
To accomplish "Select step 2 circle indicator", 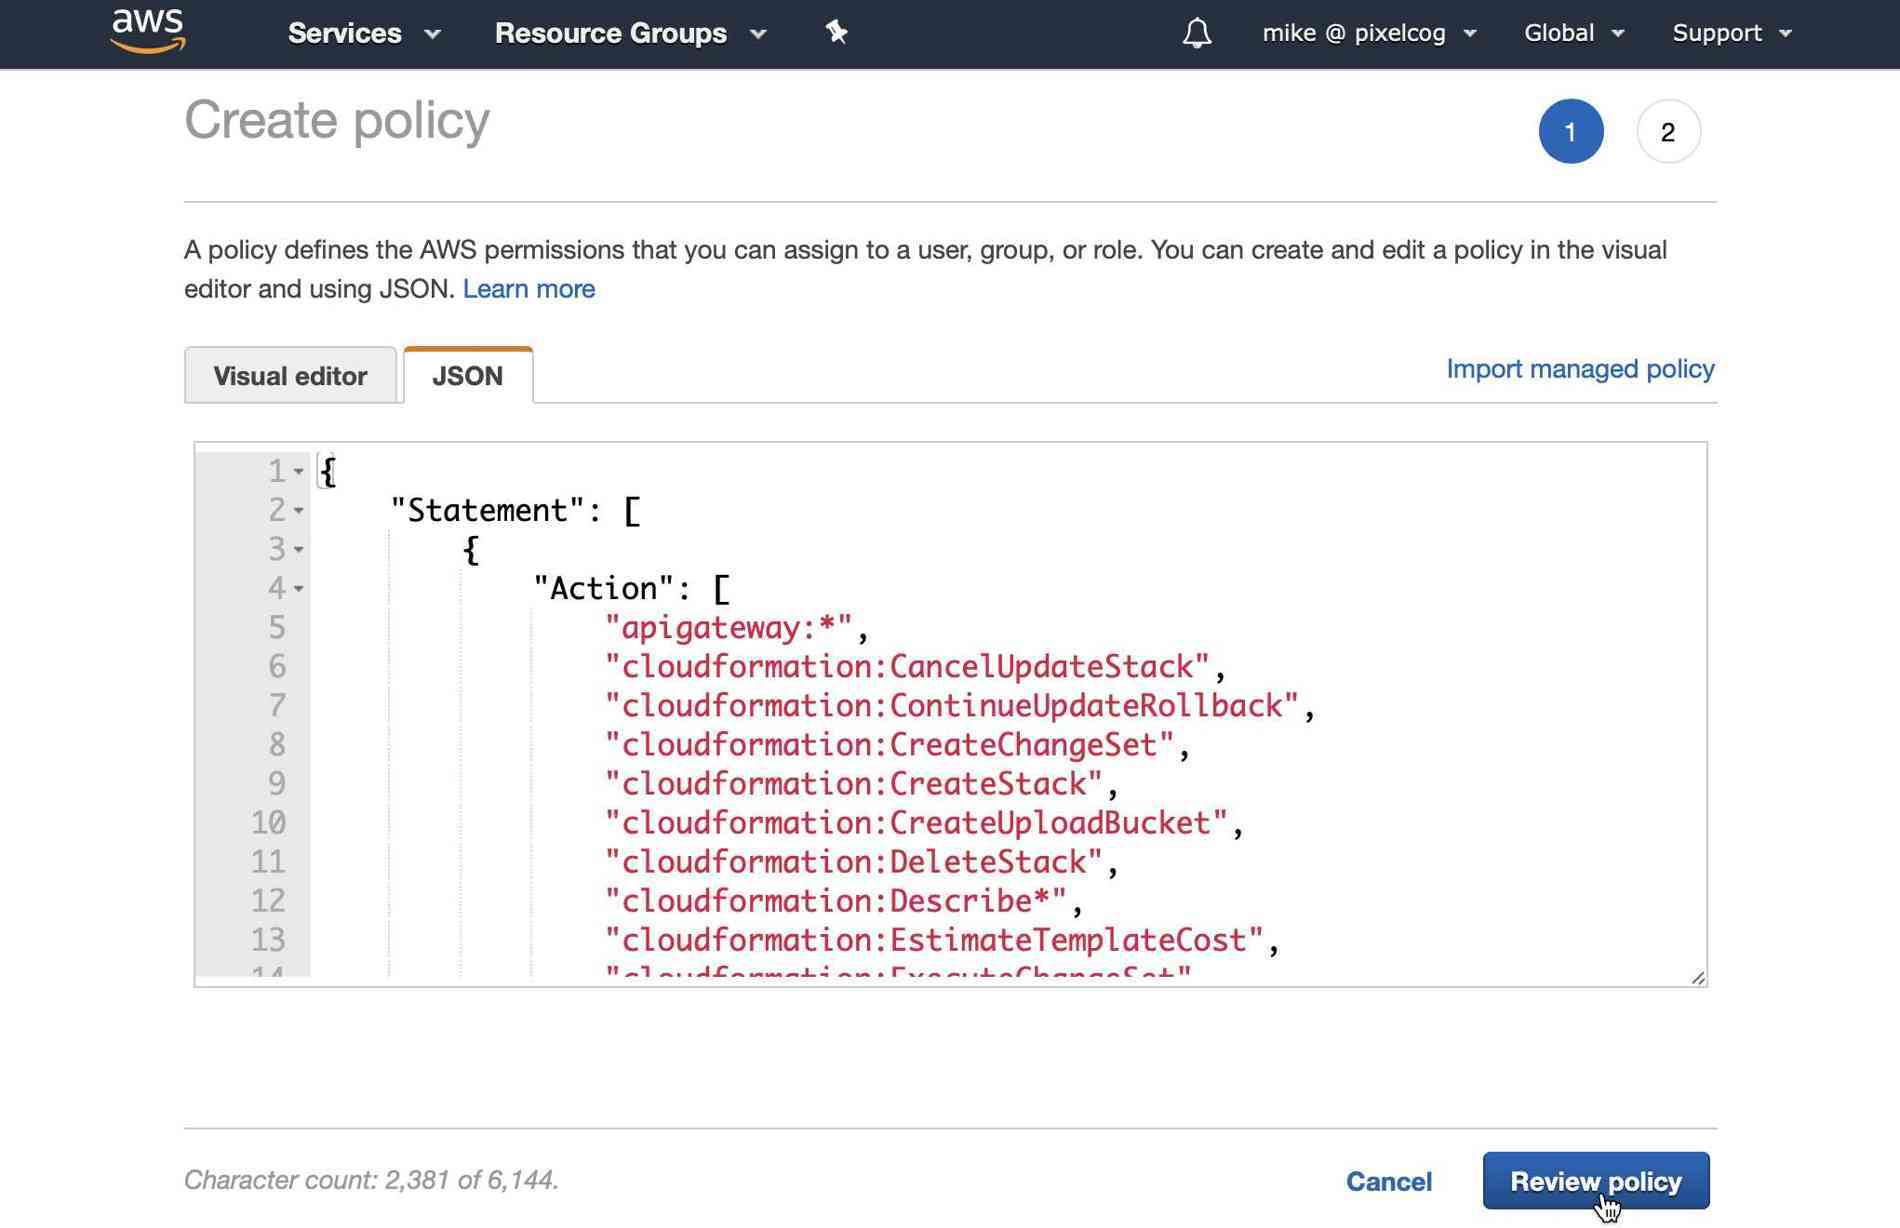I will coord(1668,131).
